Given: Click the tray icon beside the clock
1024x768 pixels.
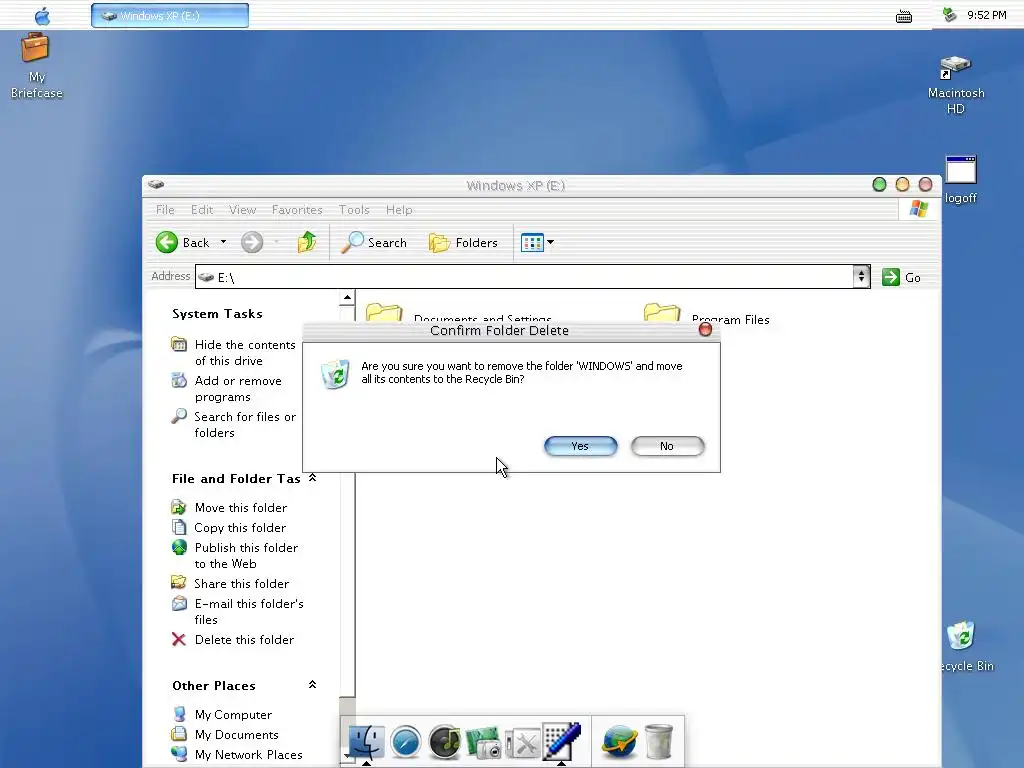Looking at the screenshot, I should pos(950,14).
